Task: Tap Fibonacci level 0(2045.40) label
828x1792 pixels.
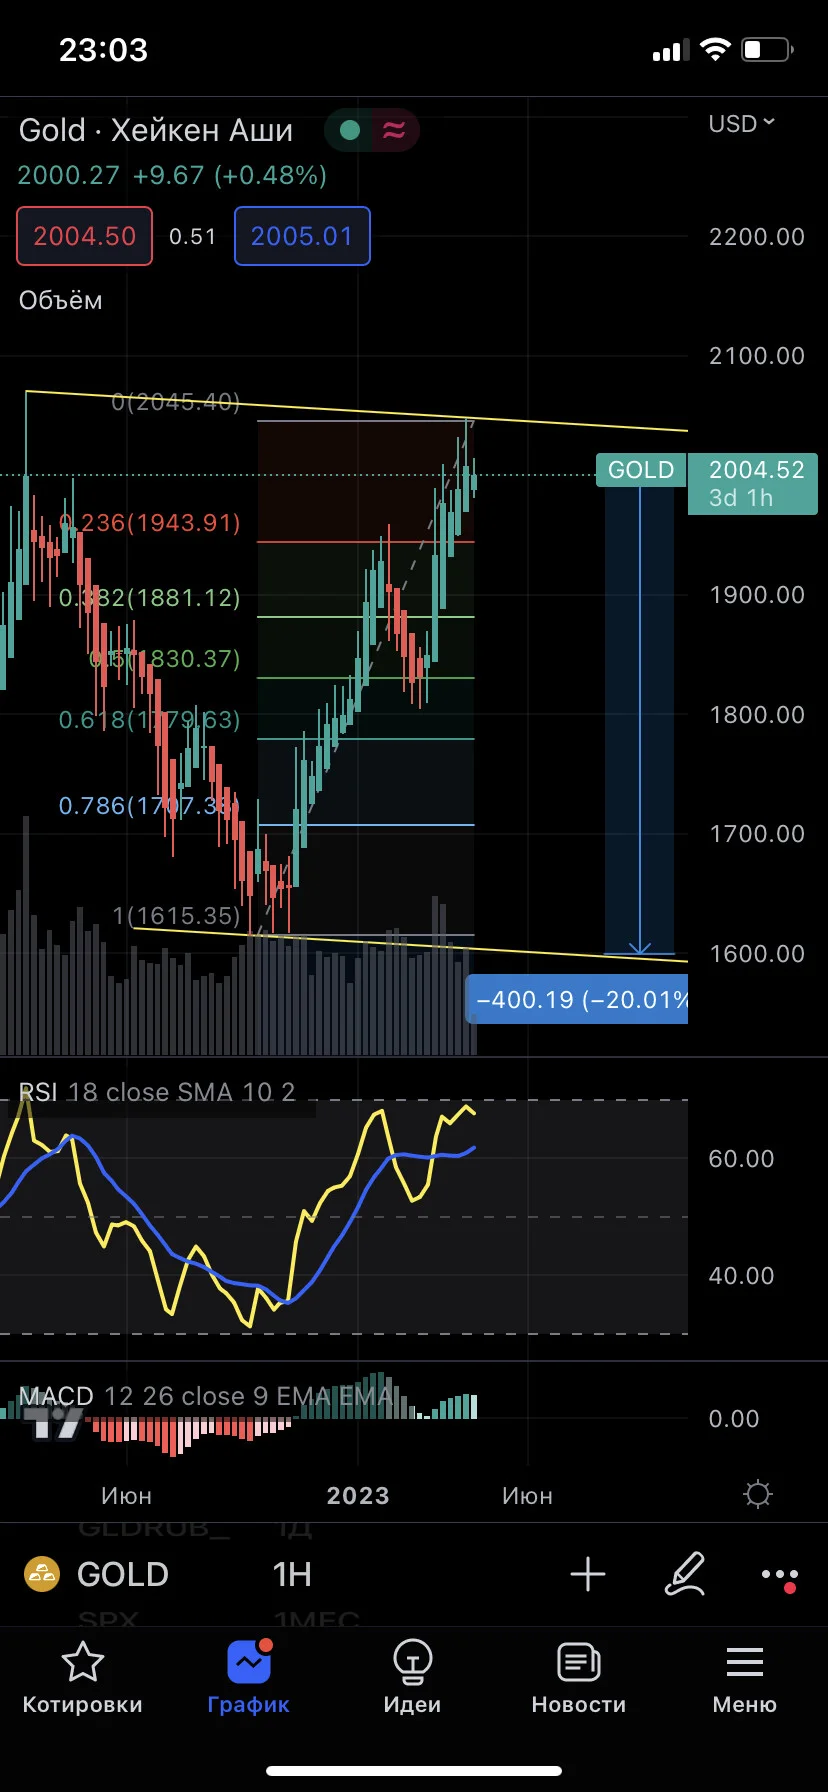Action: click(176, 402)
